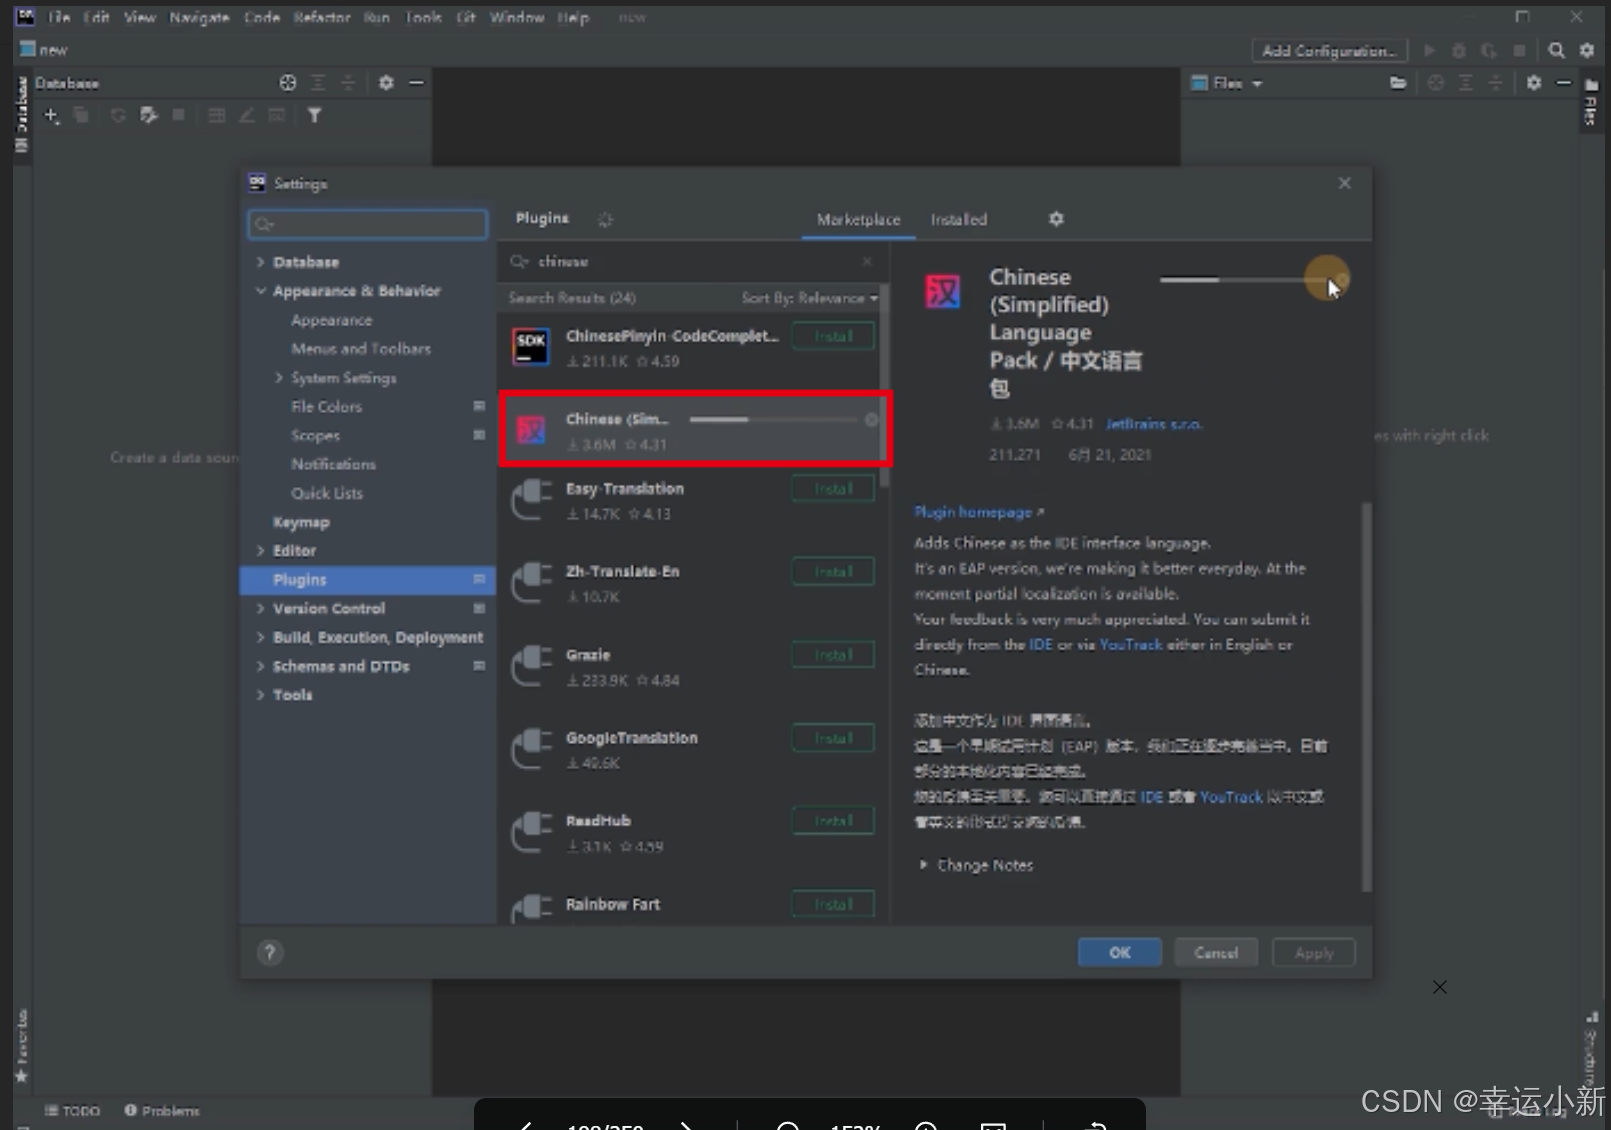Open the JetBrains s.r.o. vendor link
This screenshot has width=1611, height=1130.
click(1153, 424)
